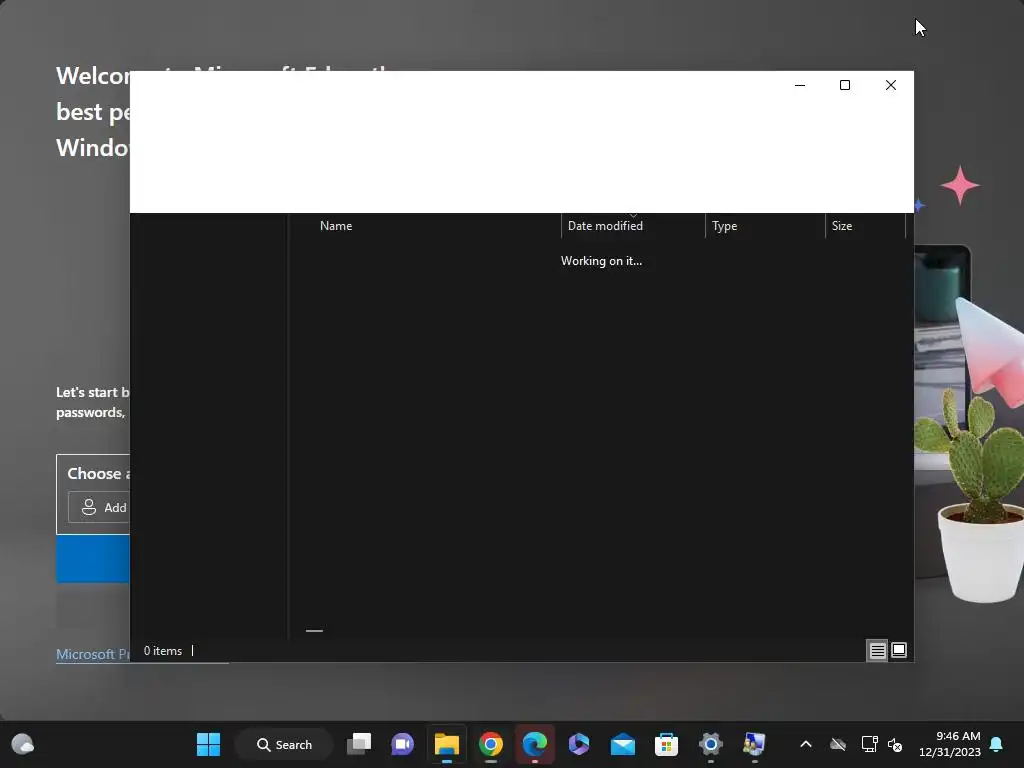This screenshot has height=768, width=1024.
Task: Click the blue confirm button in Edge window
Action: pyautogui.click(x=93, y=558)
